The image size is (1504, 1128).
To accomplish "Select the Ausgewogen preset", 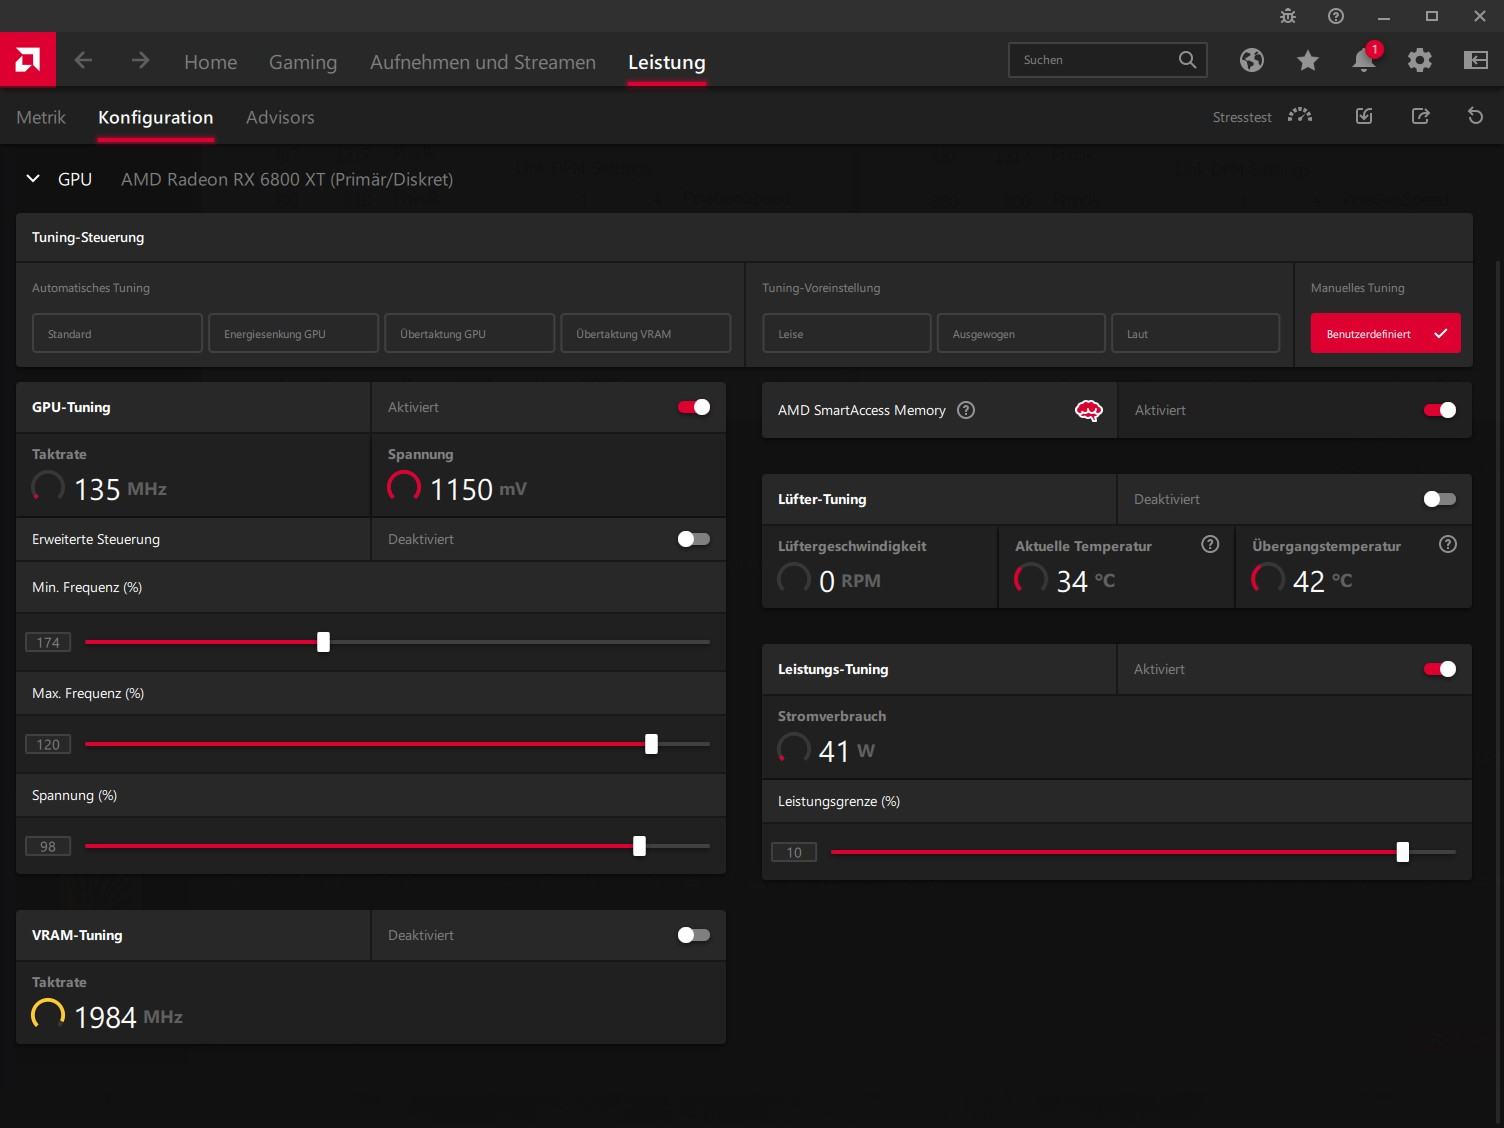I will pyautogui.click(x=1021, y=333).
